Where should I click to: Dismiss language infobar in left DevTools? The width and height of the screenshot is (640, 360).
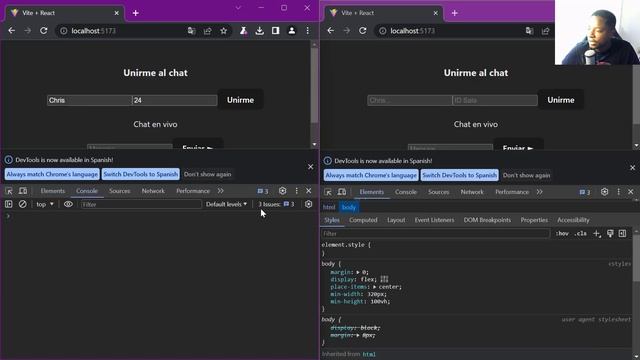311,167
